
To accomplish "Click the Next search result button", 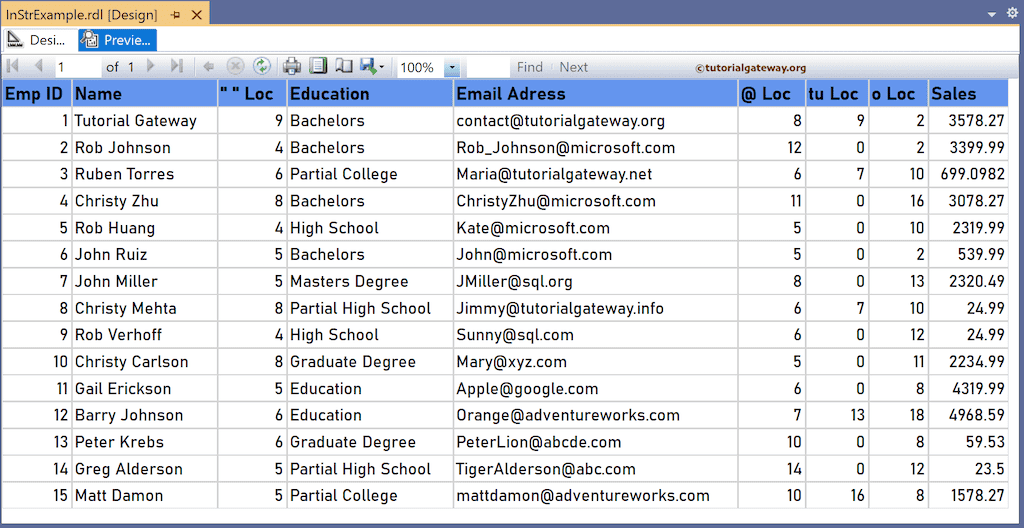I will point(574,67).
